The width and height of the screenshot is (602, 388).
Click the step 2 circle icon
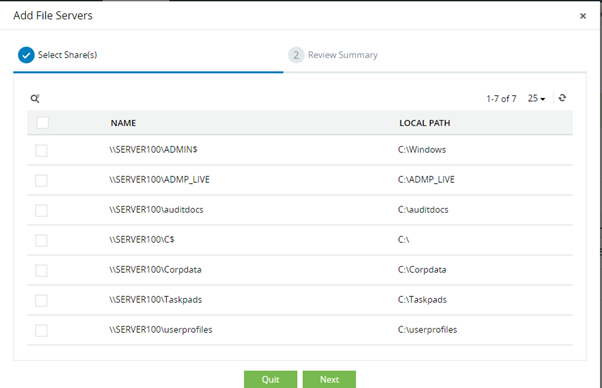(296, 55)
